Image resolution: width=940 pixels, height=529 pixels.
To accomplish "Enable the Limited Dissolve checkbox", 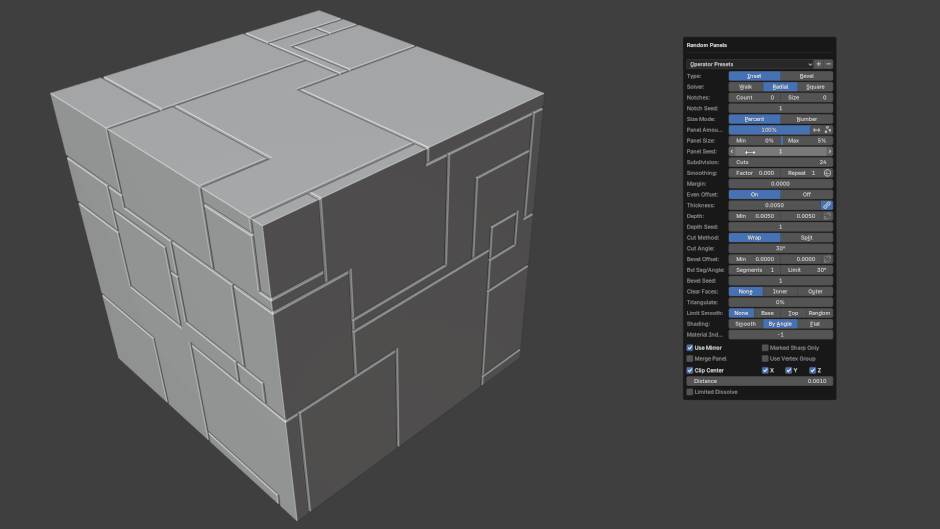I will coord(690,392).
